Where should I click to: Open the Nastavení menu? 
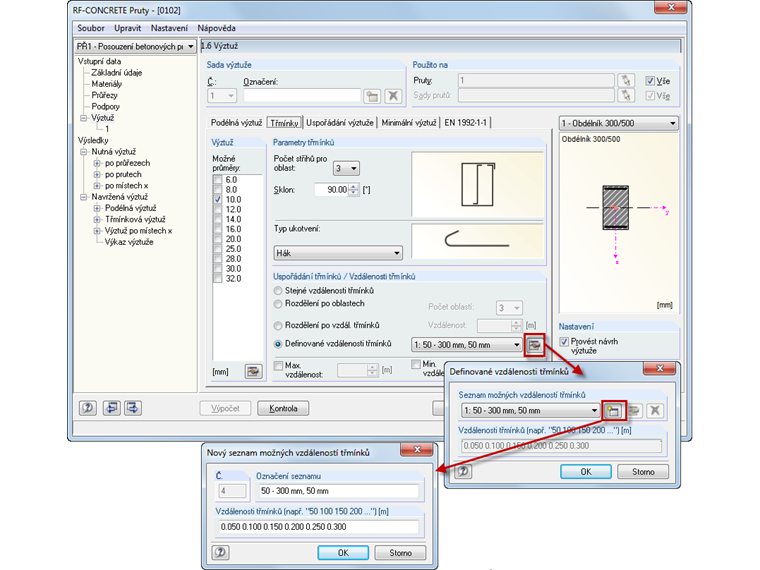169,28
